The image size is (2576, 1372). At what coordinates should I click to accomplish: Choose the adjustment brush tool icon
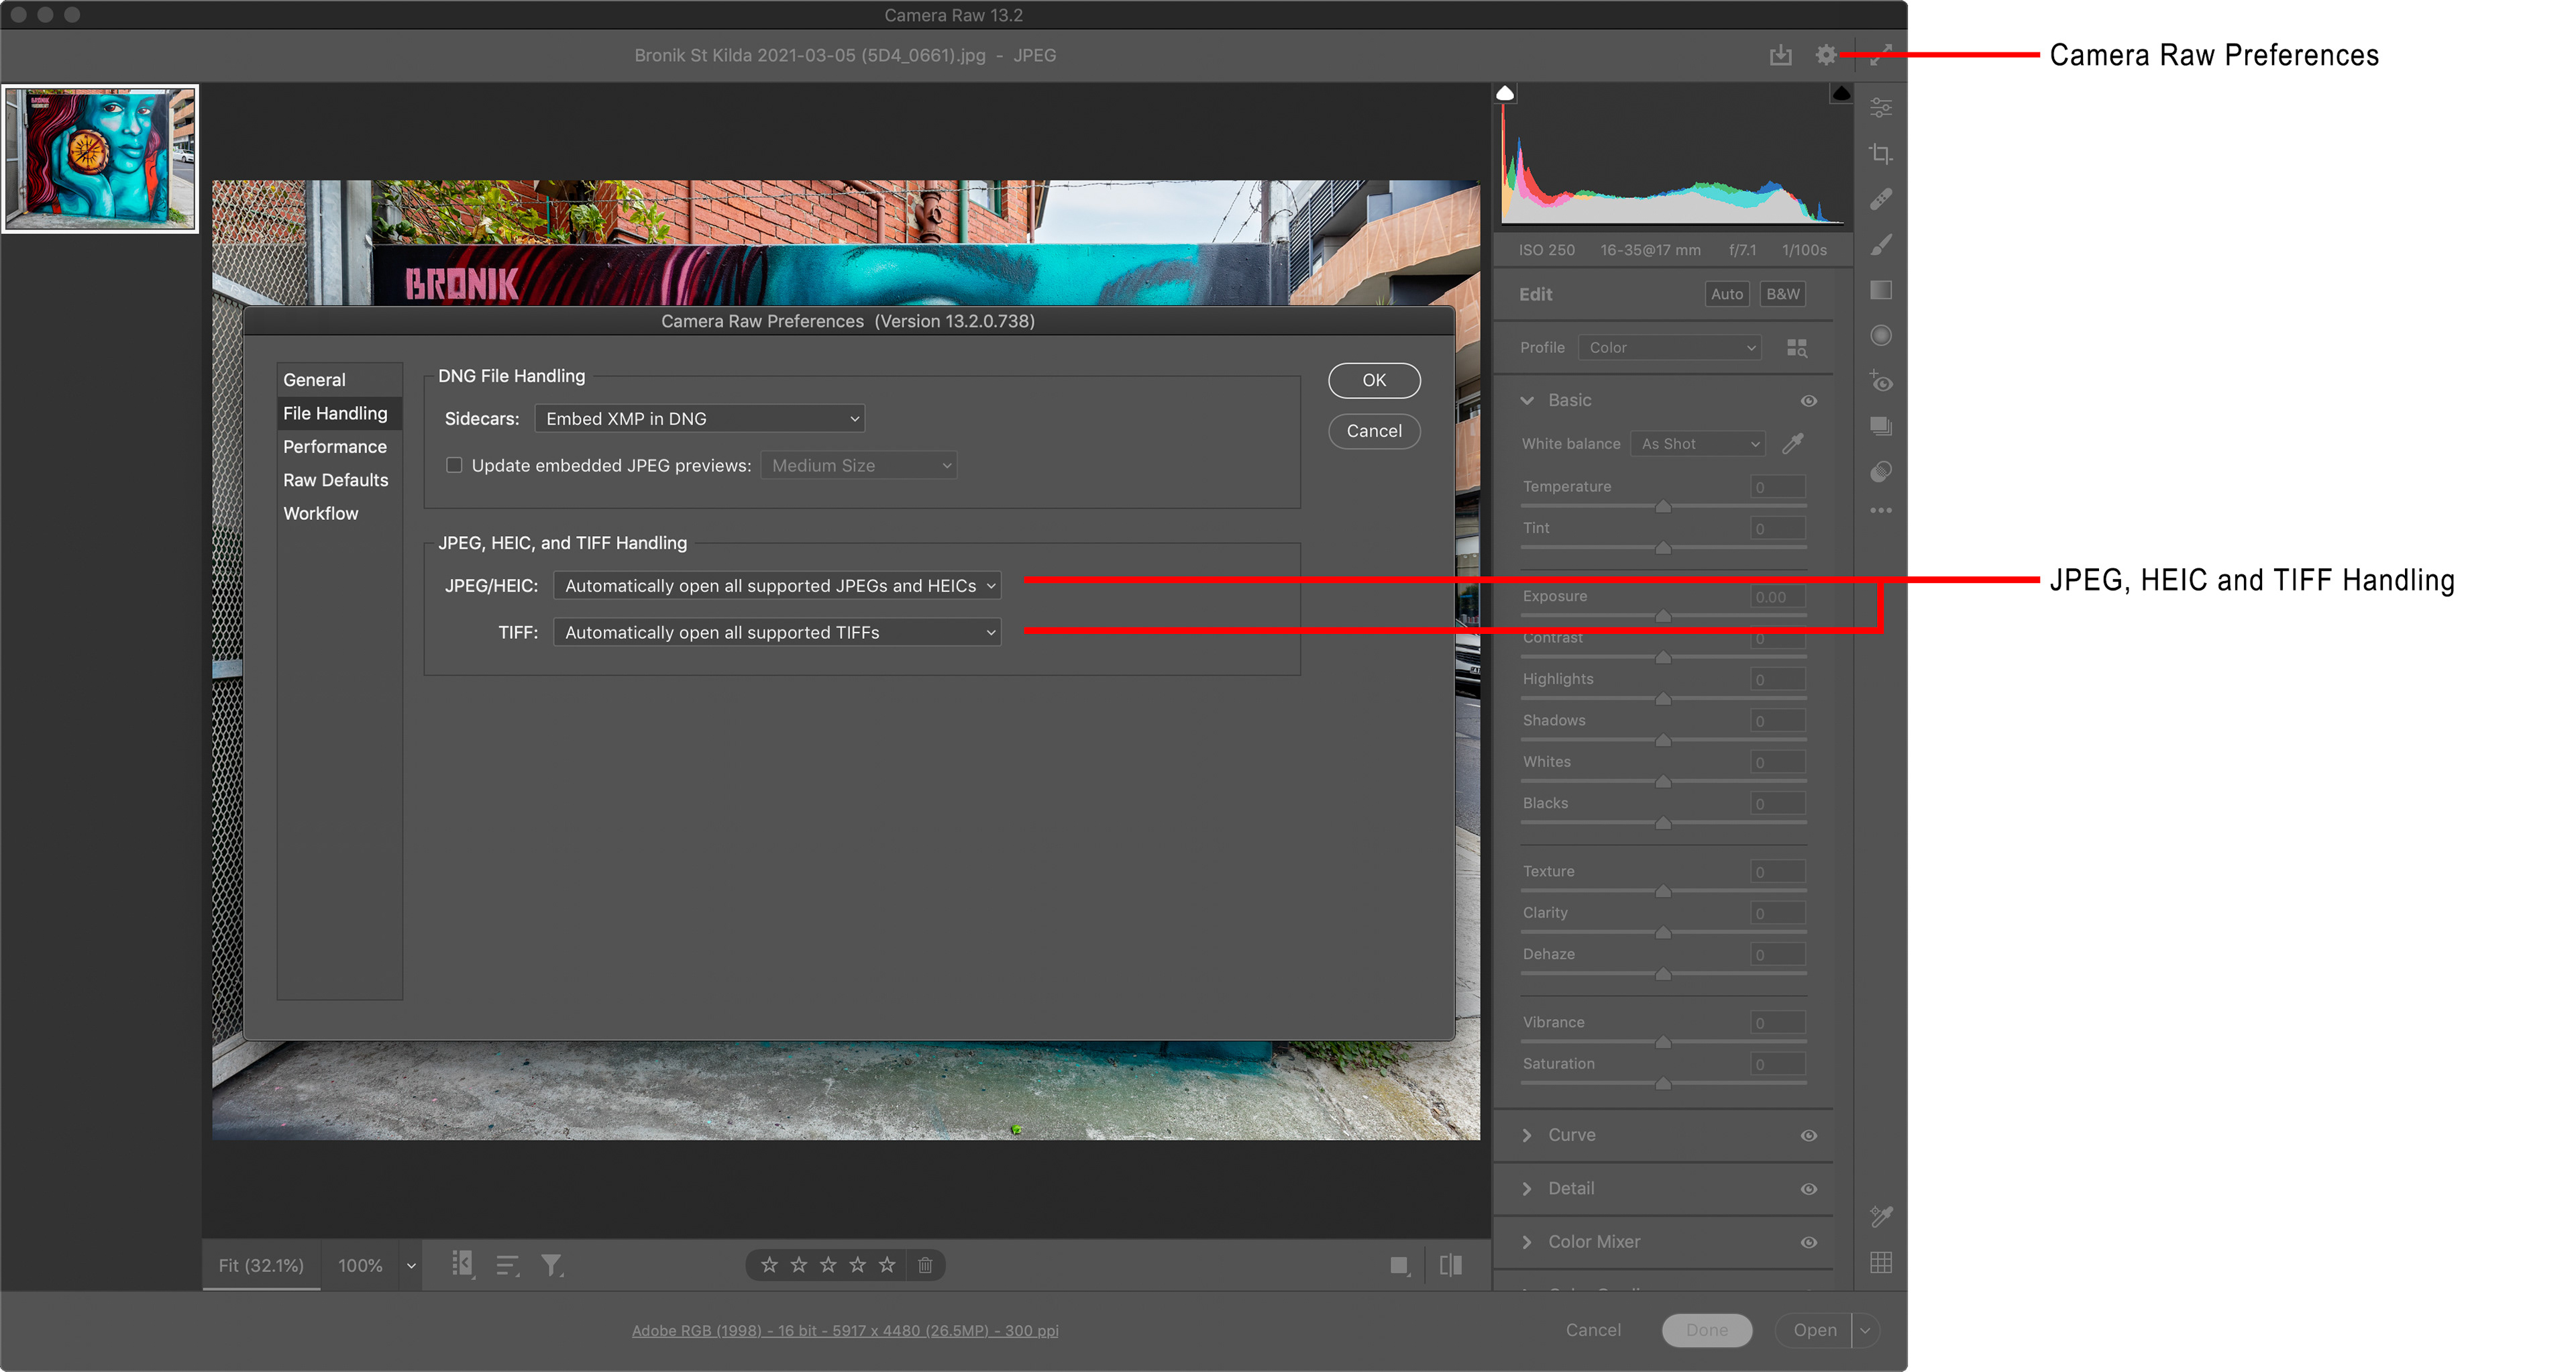(1880, 245)
